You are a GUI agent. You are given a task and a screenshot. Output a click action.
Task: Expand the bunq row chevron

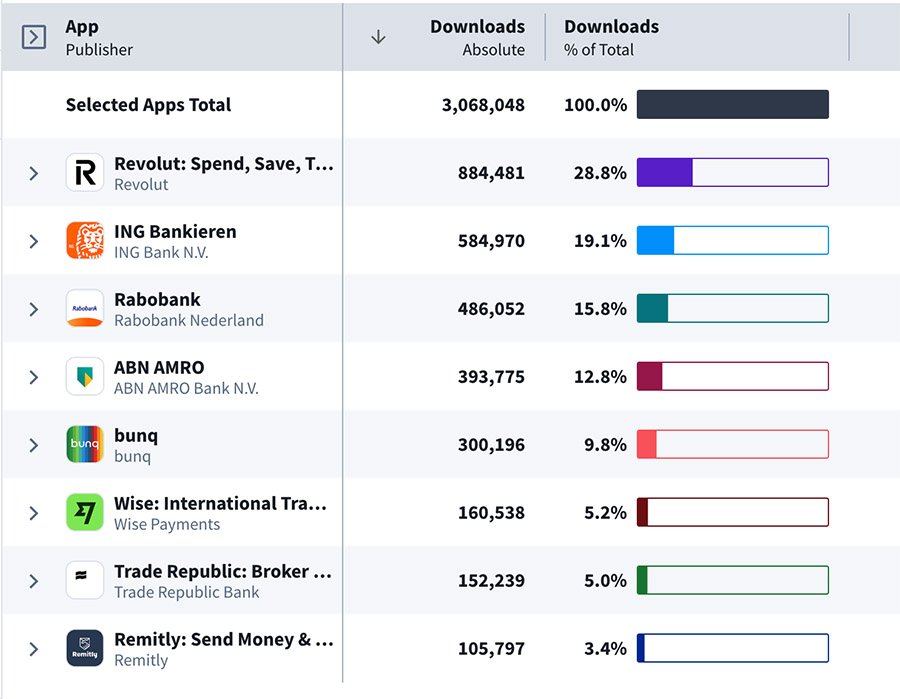[33, 445]
